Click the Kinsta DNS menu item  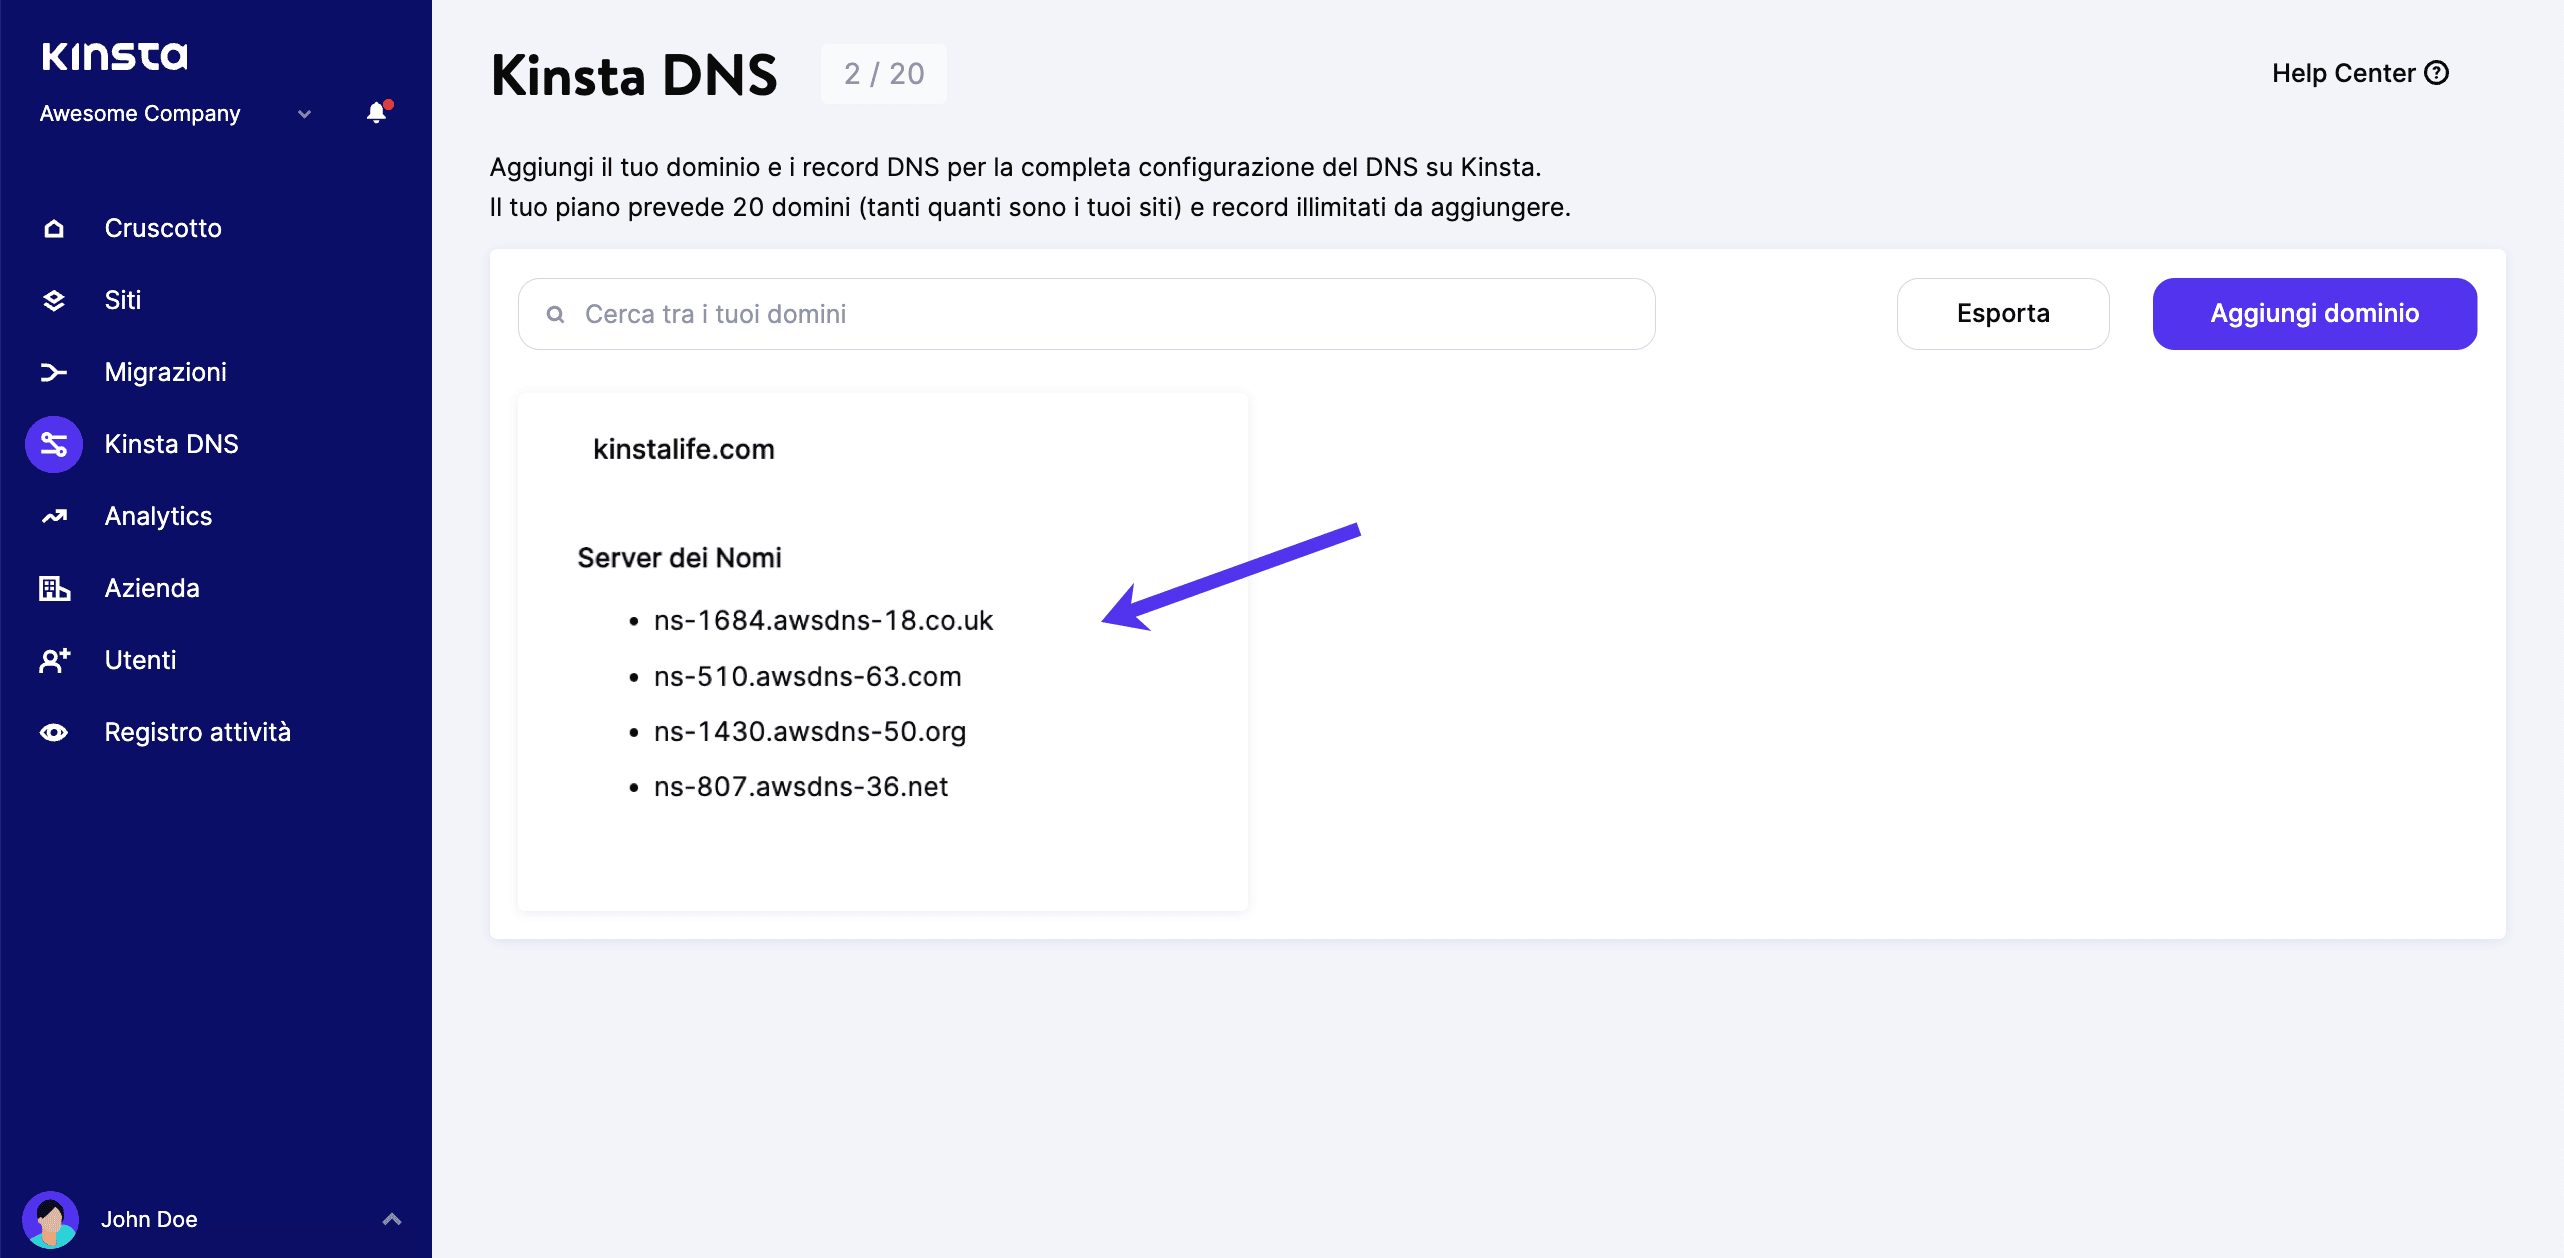point(216,443)
